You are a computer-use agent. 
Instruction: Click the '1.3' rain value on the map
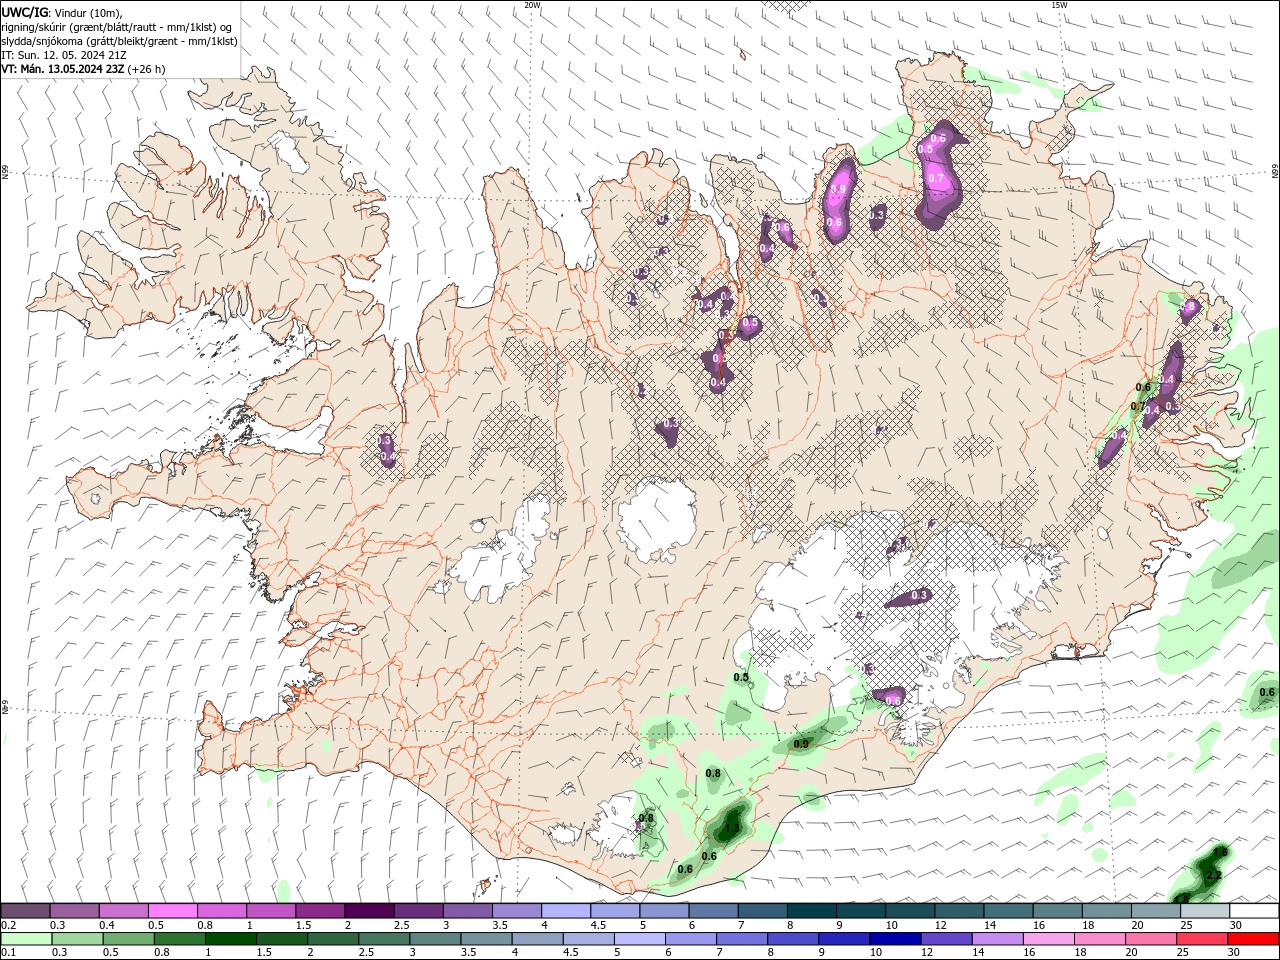[x=731, y=828]
